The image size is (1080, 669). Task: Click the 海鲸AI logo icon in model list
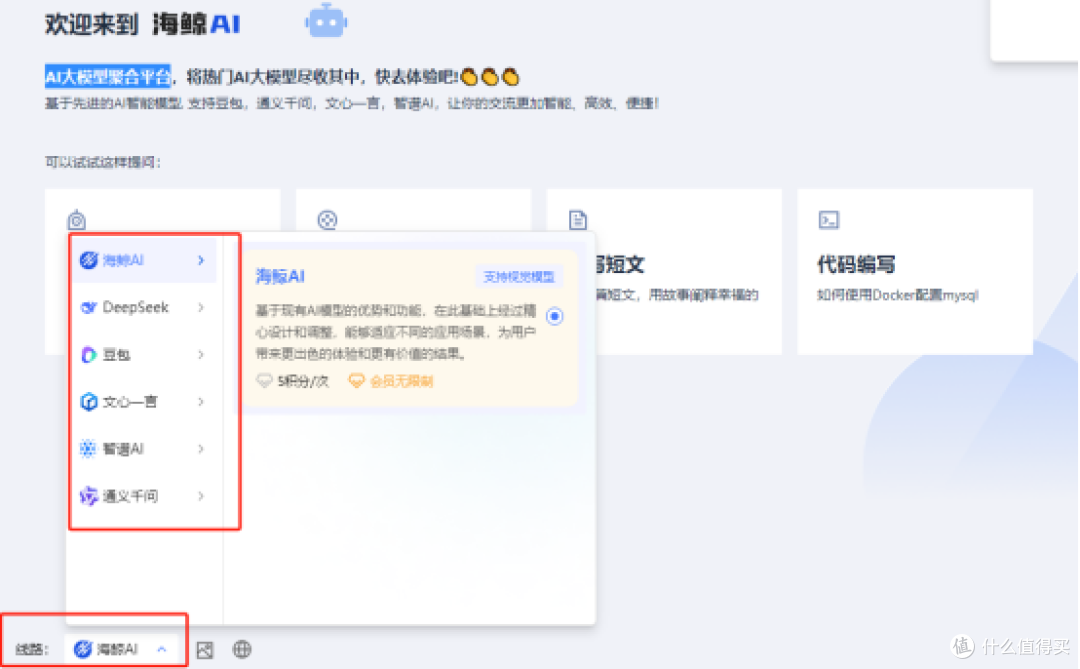[89, 260]
